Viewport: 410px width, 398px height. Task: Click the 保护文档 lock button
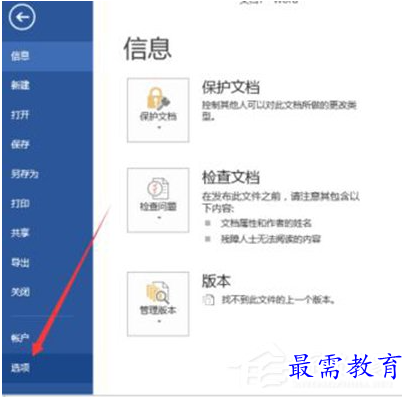tap(158, 110)
